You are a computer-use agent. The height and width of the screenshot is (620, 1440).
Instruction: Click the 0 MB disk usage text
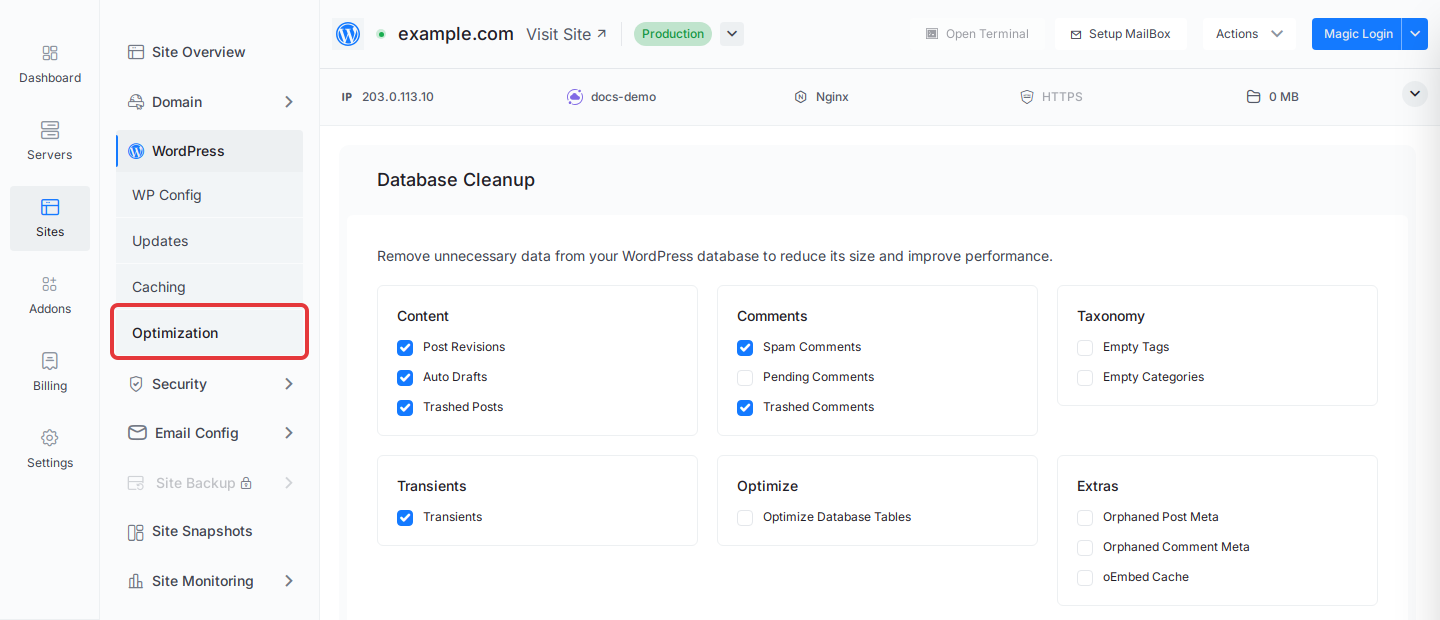click(x=1284, y=97)
